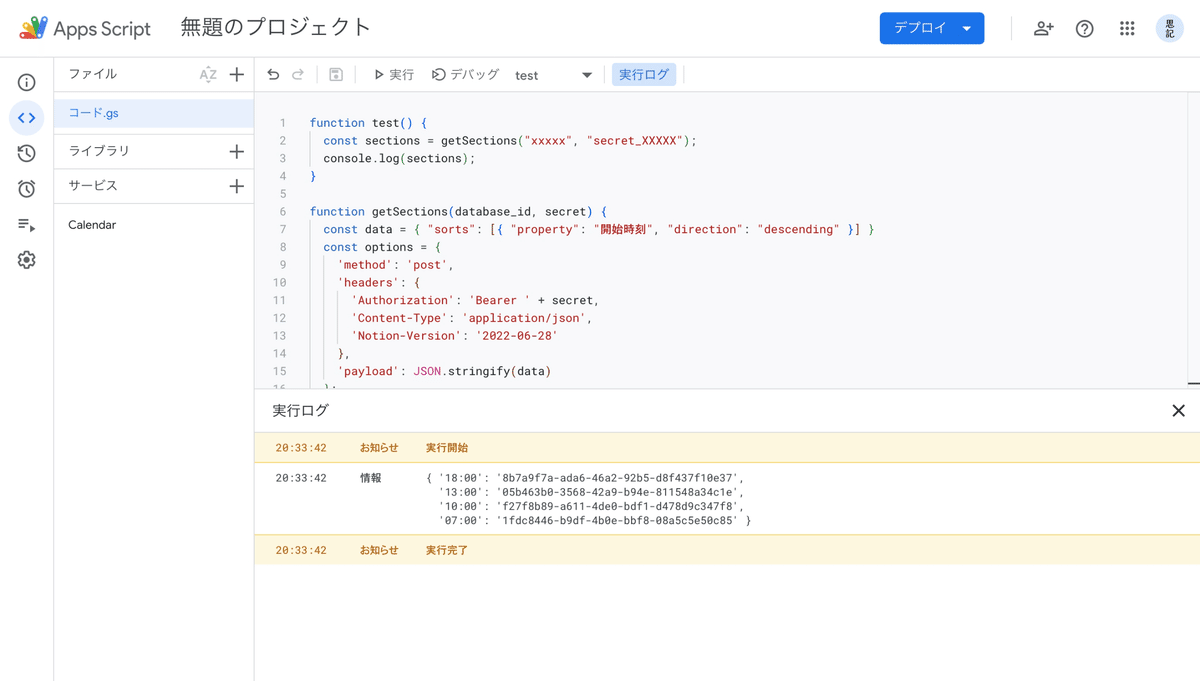Click the 'Content-Type' header line
1200x681 pixels.
[472, 318]
